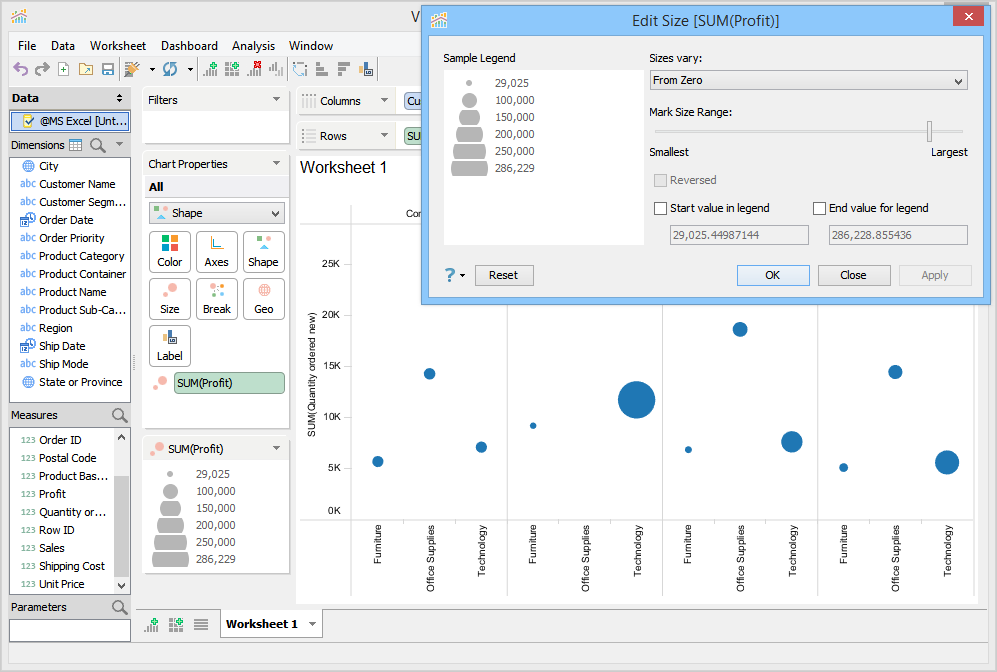Click the Save disk icon
The width and height of the screenshot is (997, 672).
click(107, 69)
